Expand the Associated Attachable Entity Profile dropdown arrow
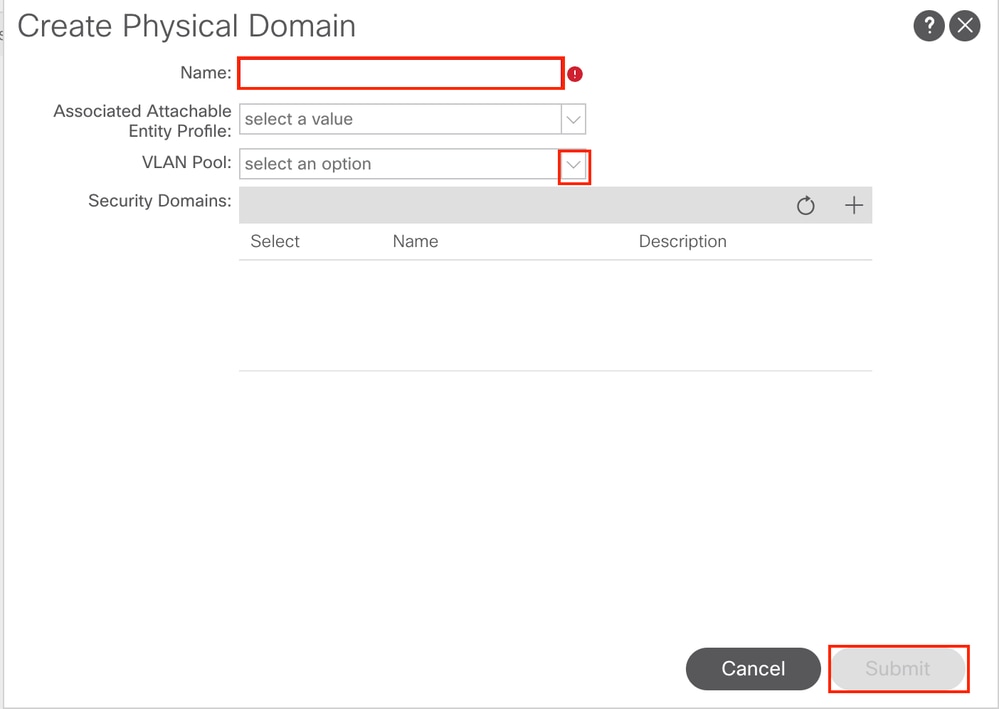This screenshot has height=709, width=999. (x=573, y=119)
